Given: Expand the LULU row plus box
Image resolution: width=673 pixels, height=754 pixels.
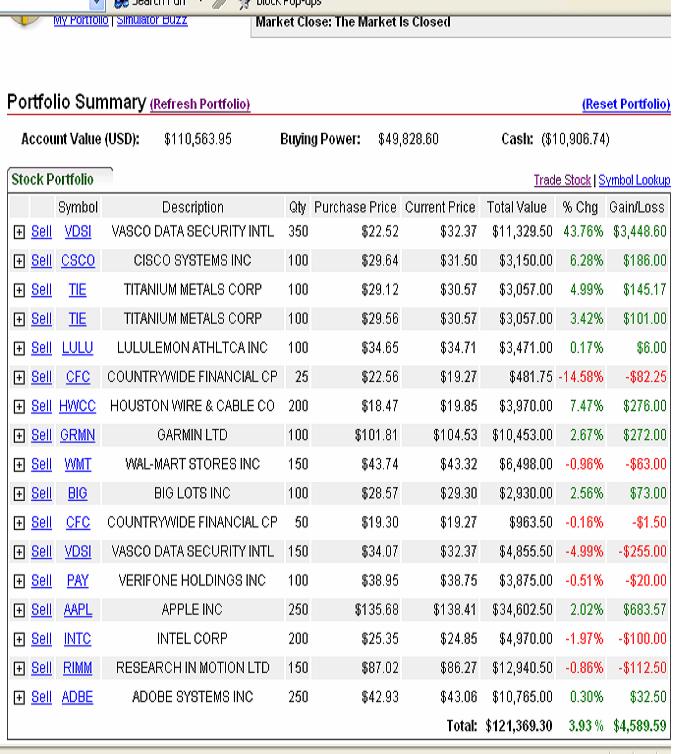Looking at the screenshot, I should tap(19, 348).
